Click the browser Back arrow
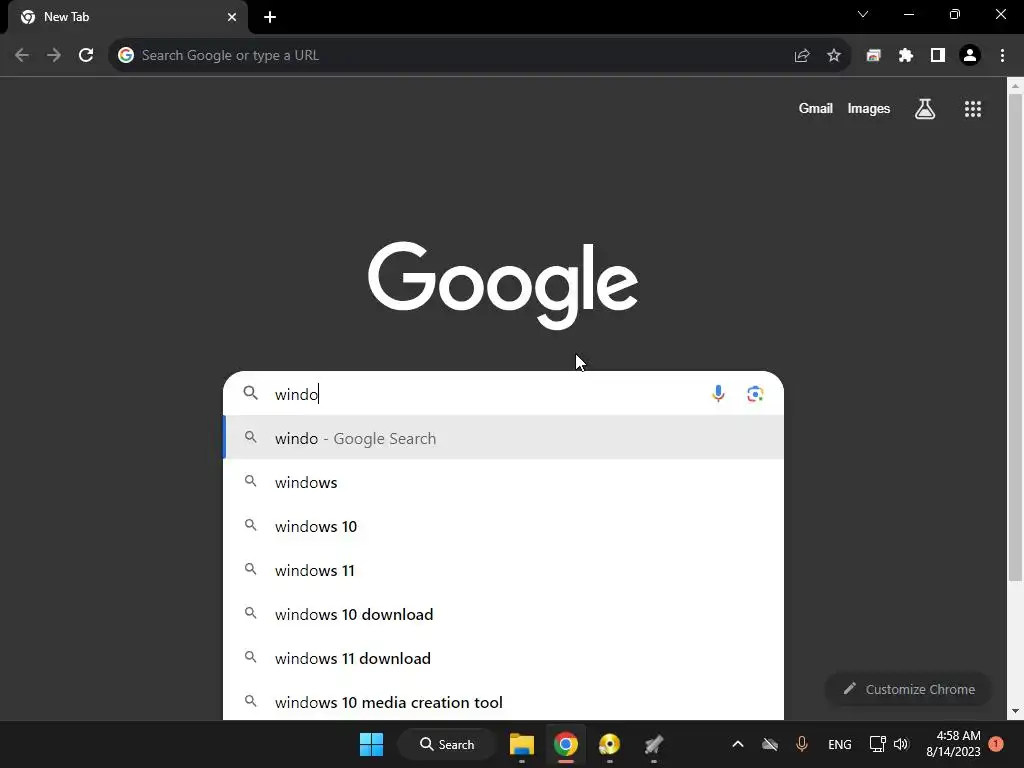1024x768 pixels. point(22,56)
